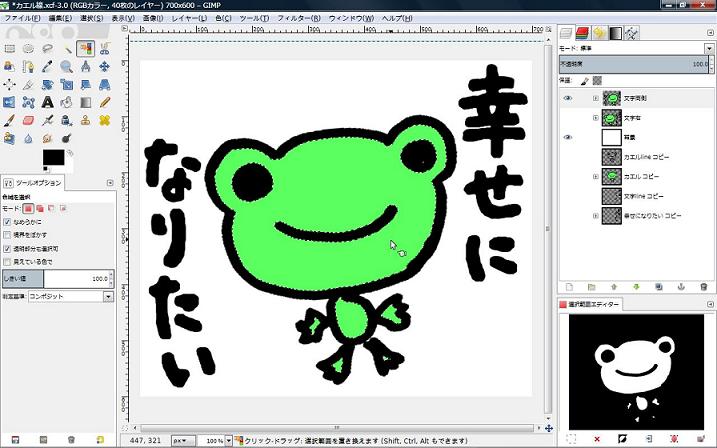
Task: Anchor the floating layer
Action: pos(681,287)
